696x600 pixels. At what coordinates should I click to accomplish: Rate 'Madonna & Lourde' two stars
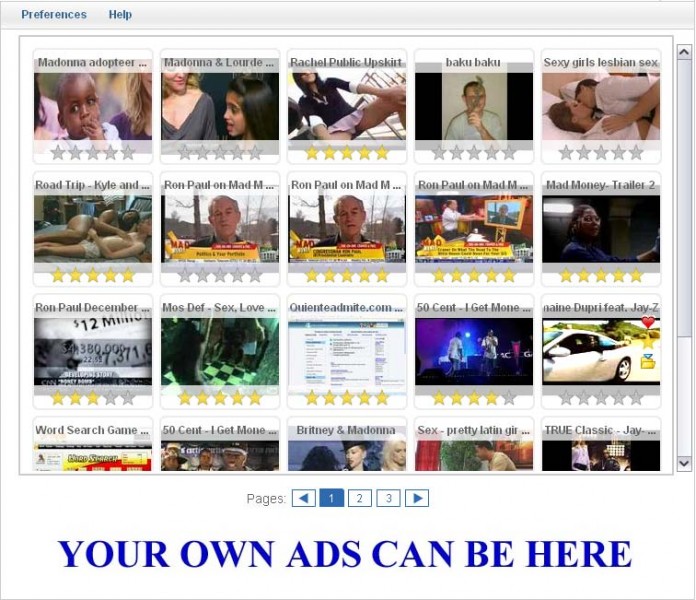(202, 153)
